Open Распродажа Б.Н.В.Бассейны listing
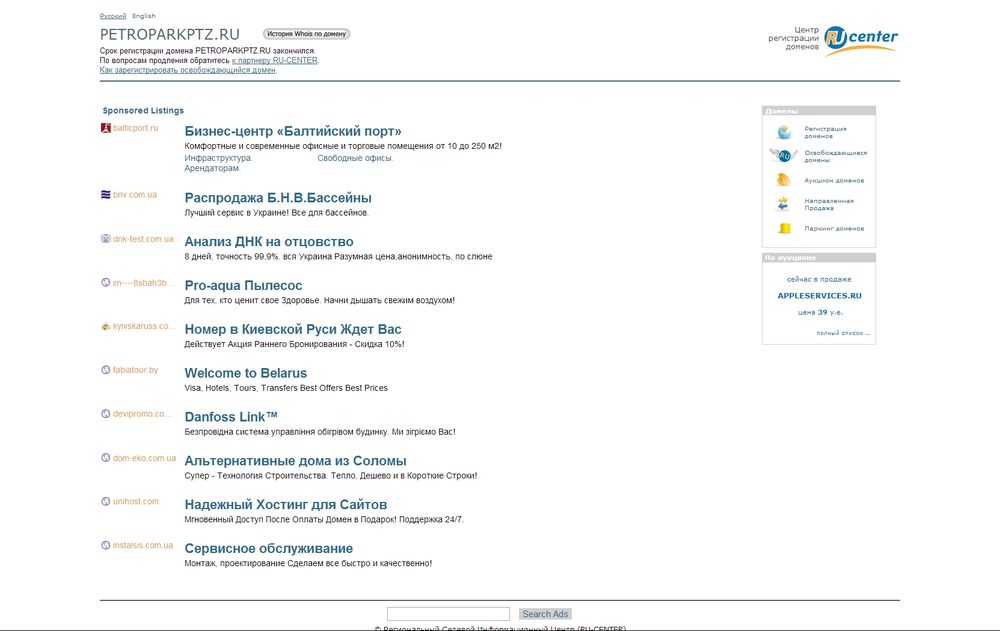Image resolution: width=1000 pixels, height=631 pixels. pos(278,198)
